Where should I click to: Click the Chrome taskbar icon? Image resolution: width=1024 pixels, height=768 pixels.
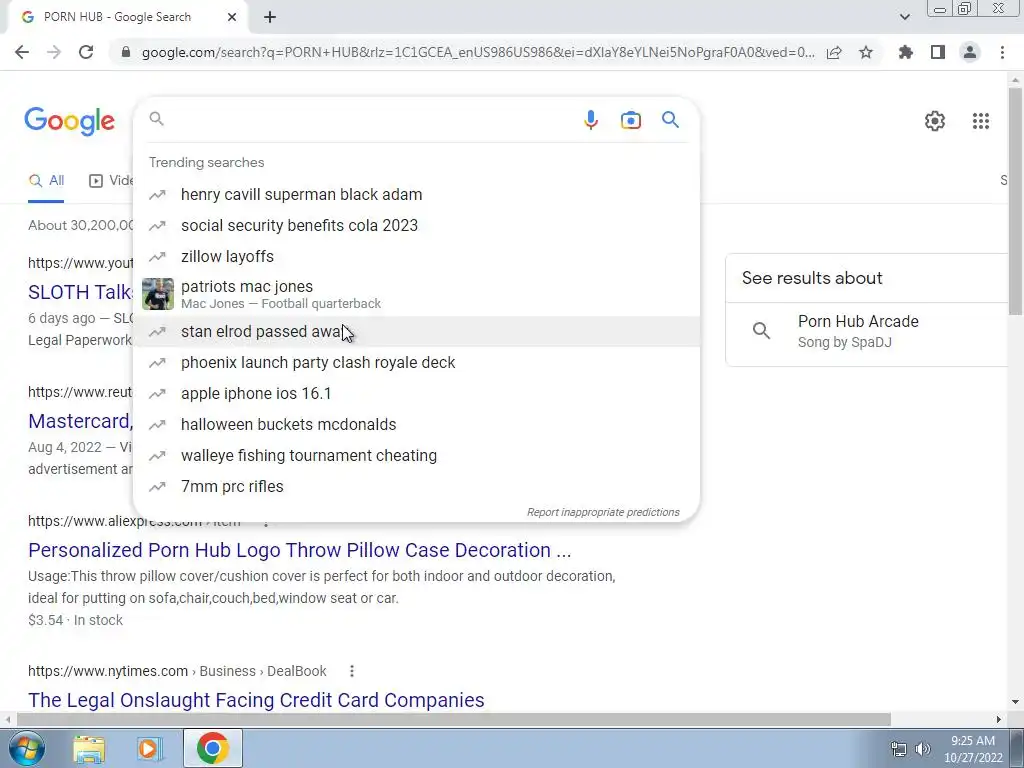tap(212, 748)
